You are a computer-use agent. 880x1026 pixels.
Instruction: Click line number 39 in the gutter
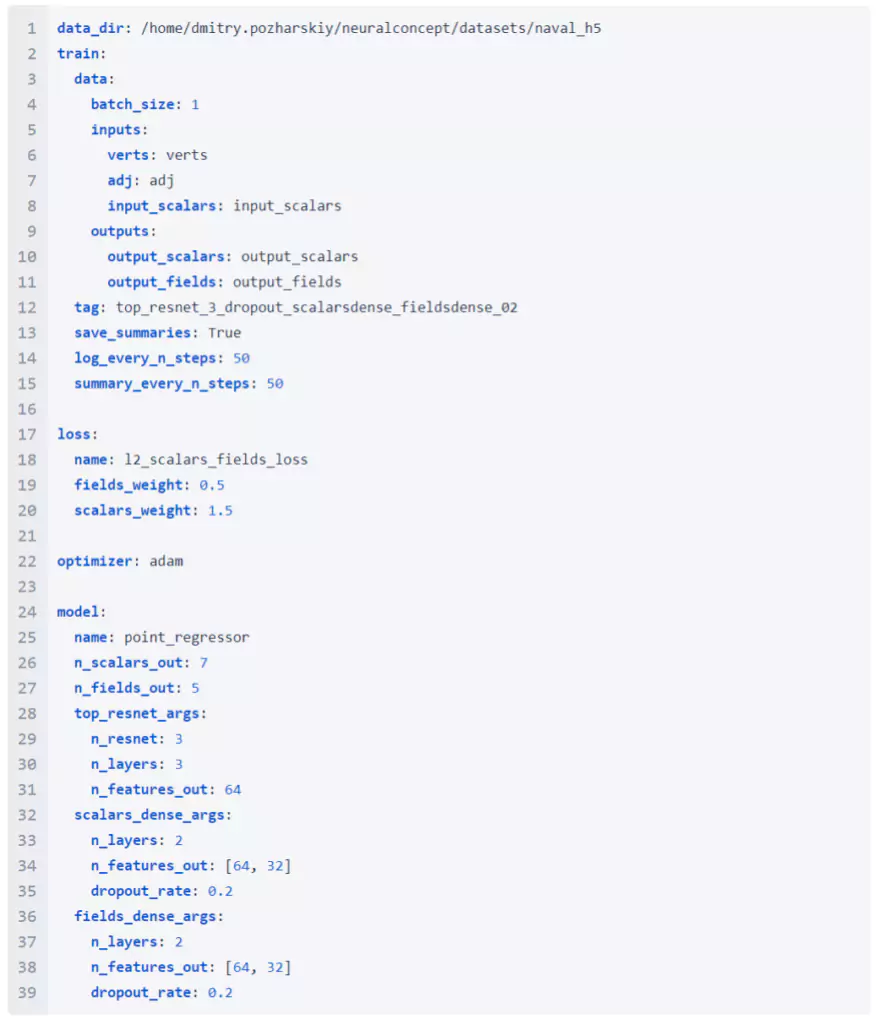(x=27, y=993)
